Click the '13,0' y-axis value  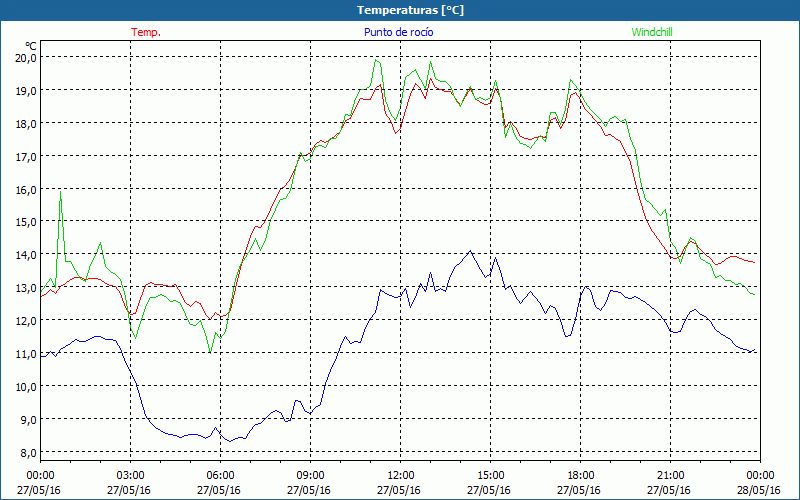point(26,287)
